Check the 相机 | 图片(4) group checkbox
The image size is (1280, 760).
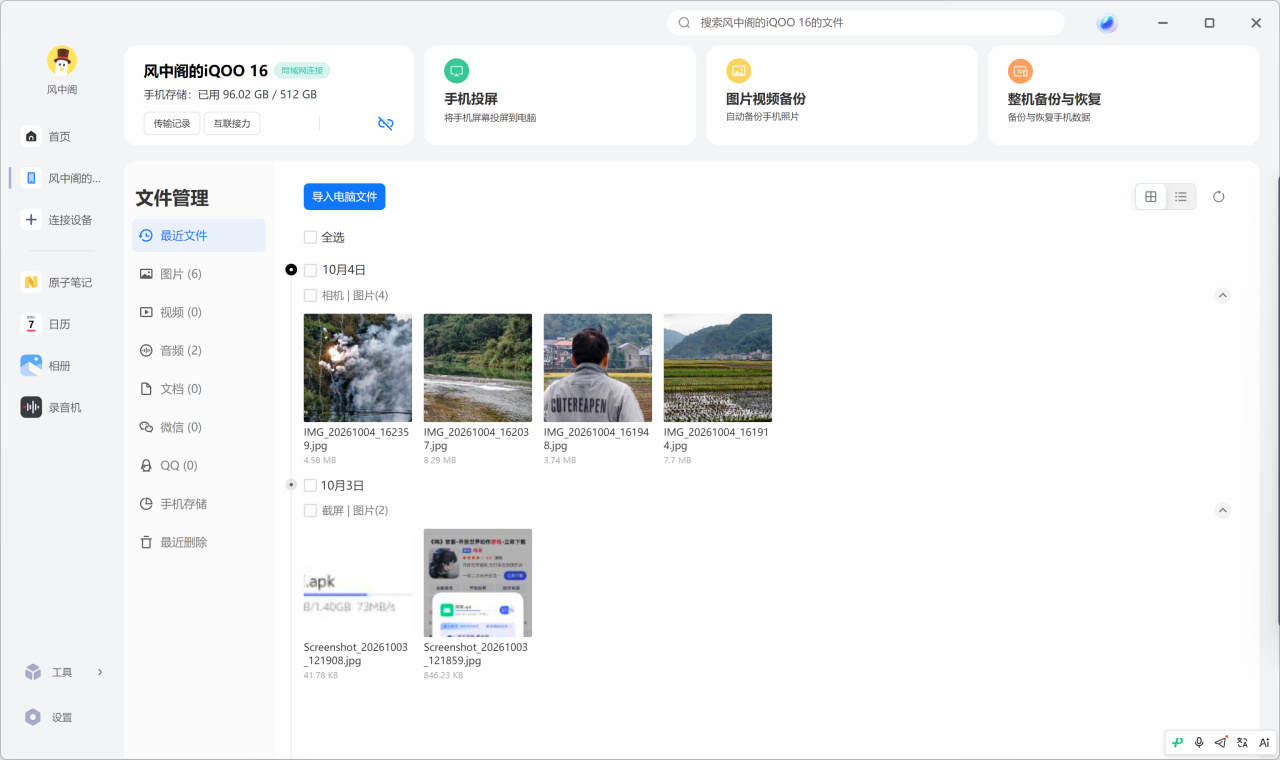click(310, 296)
